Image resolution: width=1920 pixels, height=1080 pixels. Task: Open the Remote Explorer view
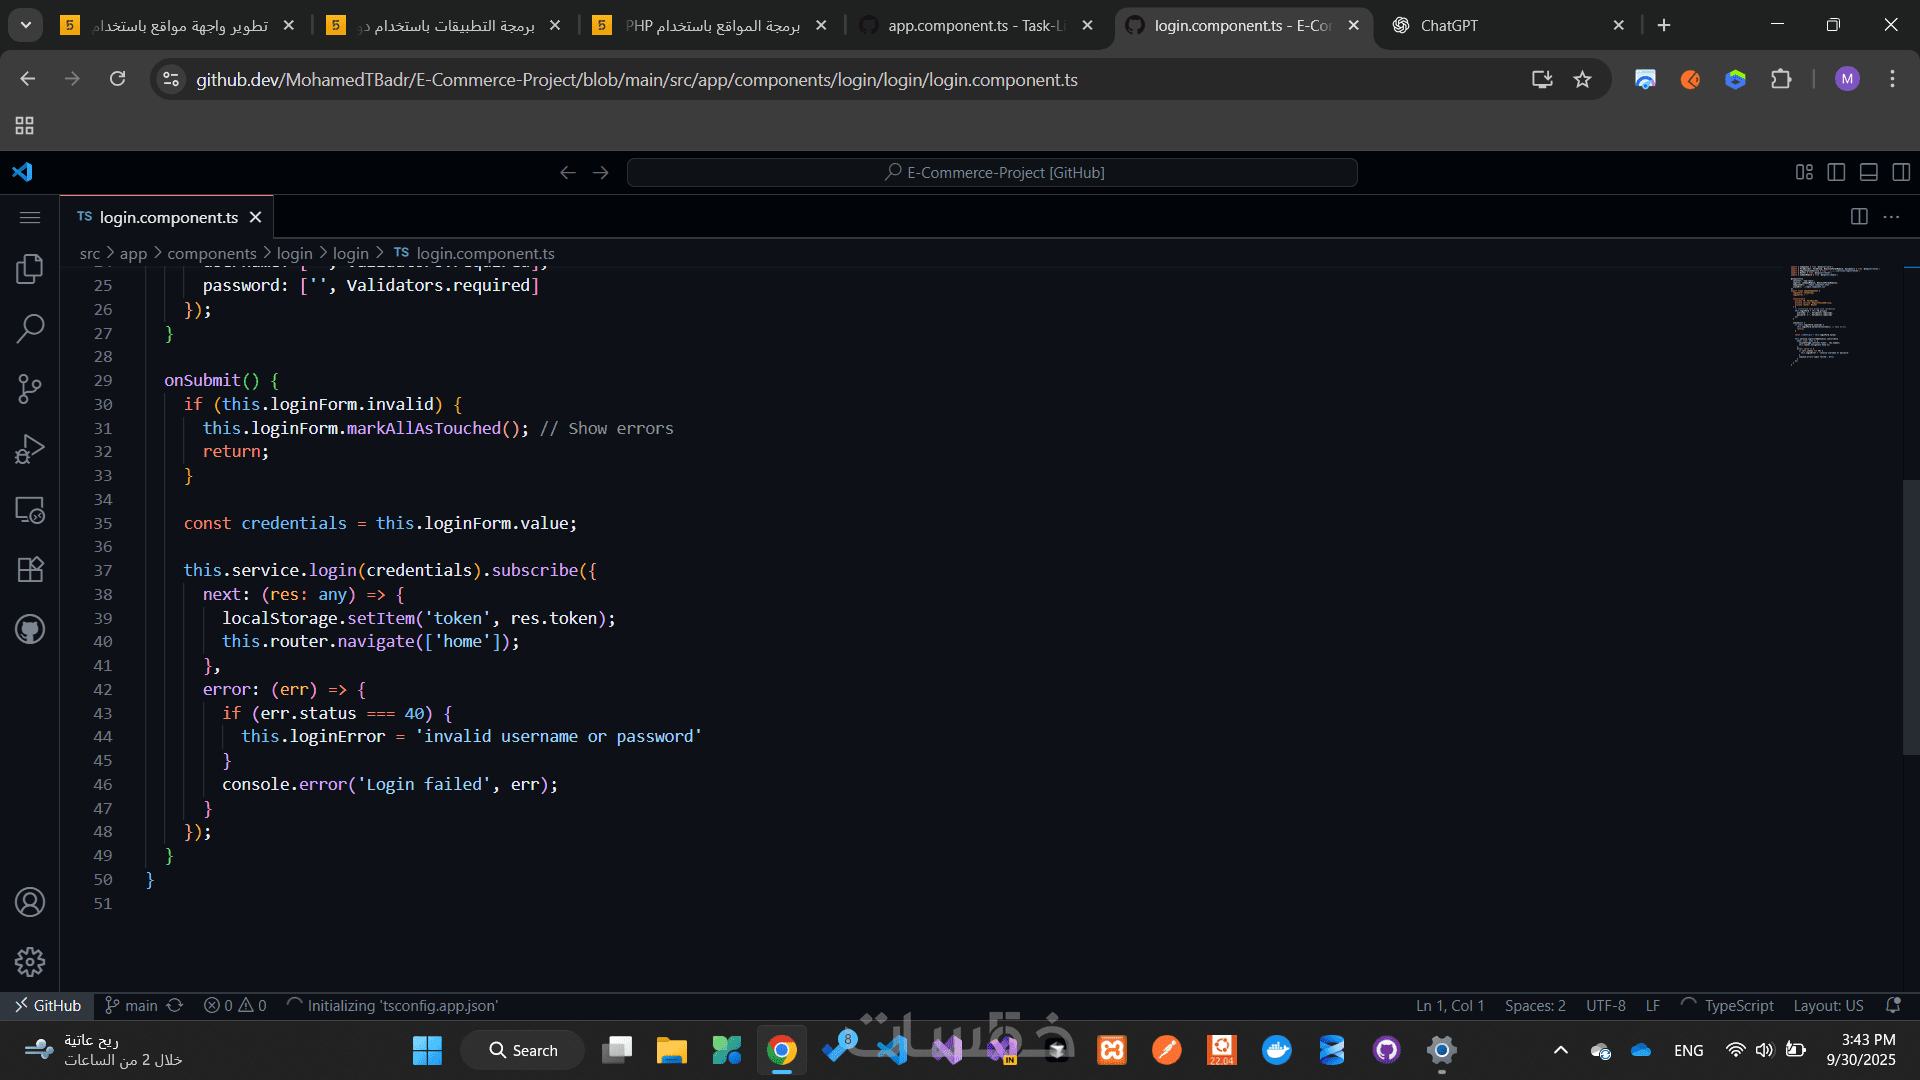point(30,510)
